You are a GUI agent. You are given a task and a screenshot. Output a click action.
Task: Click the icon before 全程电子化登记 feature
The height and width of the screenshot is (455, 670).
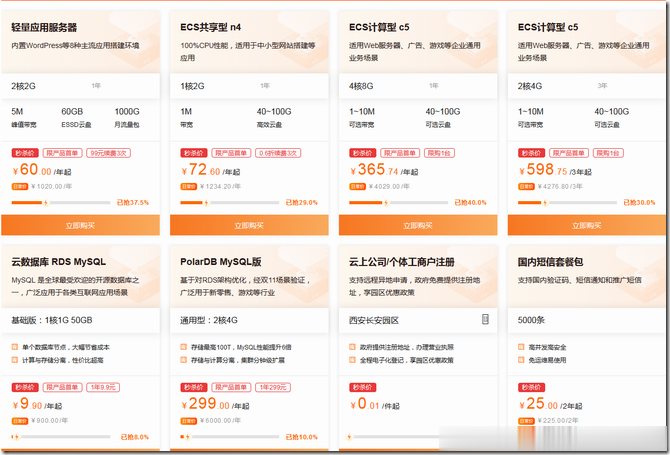tap(352, 360)
